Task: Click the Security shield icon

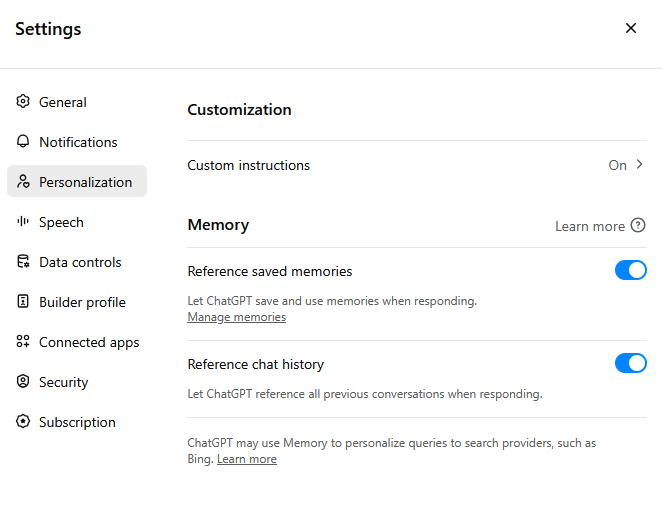Action: pyautogui.click(x=23, y=381)
